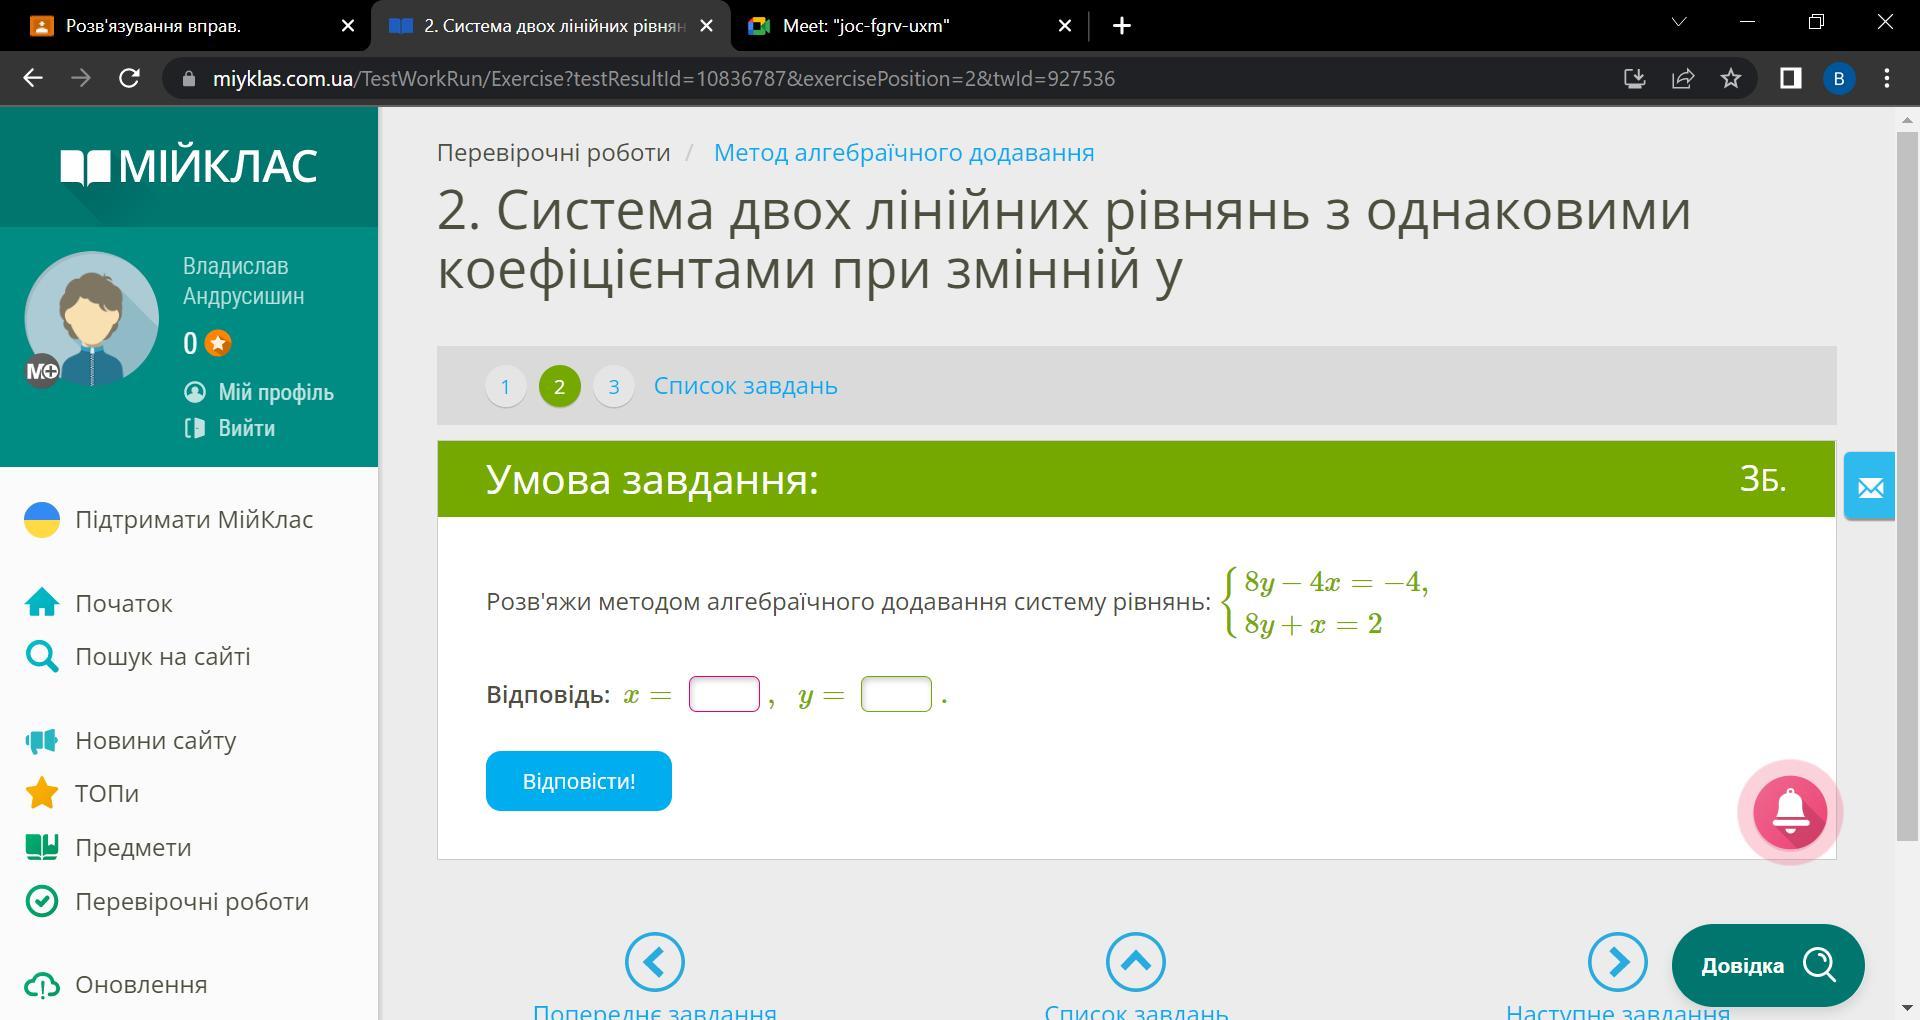Click the up arrow task list icon
The image size is (1920, 1020).
pyautogui.click(x=1136, y=962)
